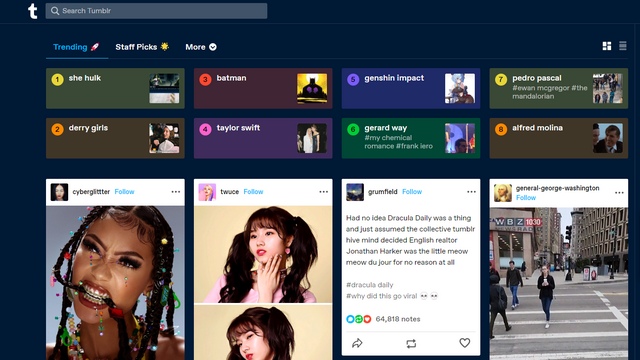The image size is (640, 360).
Task: Share the grumfield post
Action: tap(357, 343)
